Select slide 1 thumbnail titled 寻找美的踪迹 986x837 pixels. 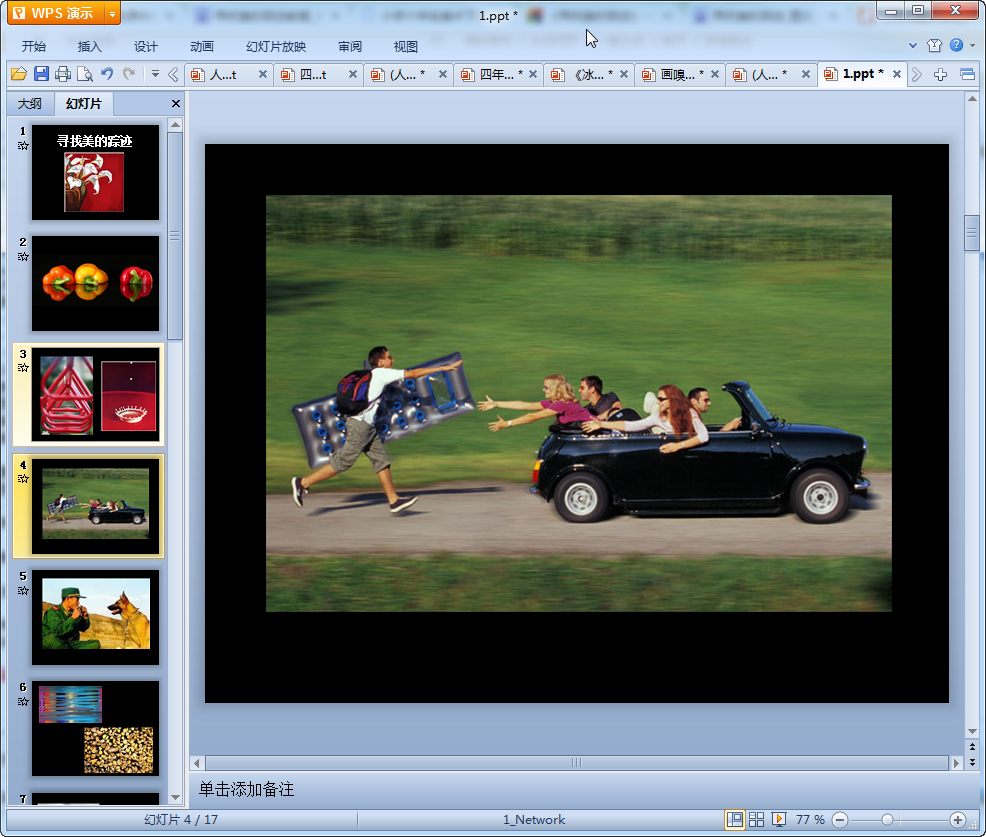click(x=96, y=172)
